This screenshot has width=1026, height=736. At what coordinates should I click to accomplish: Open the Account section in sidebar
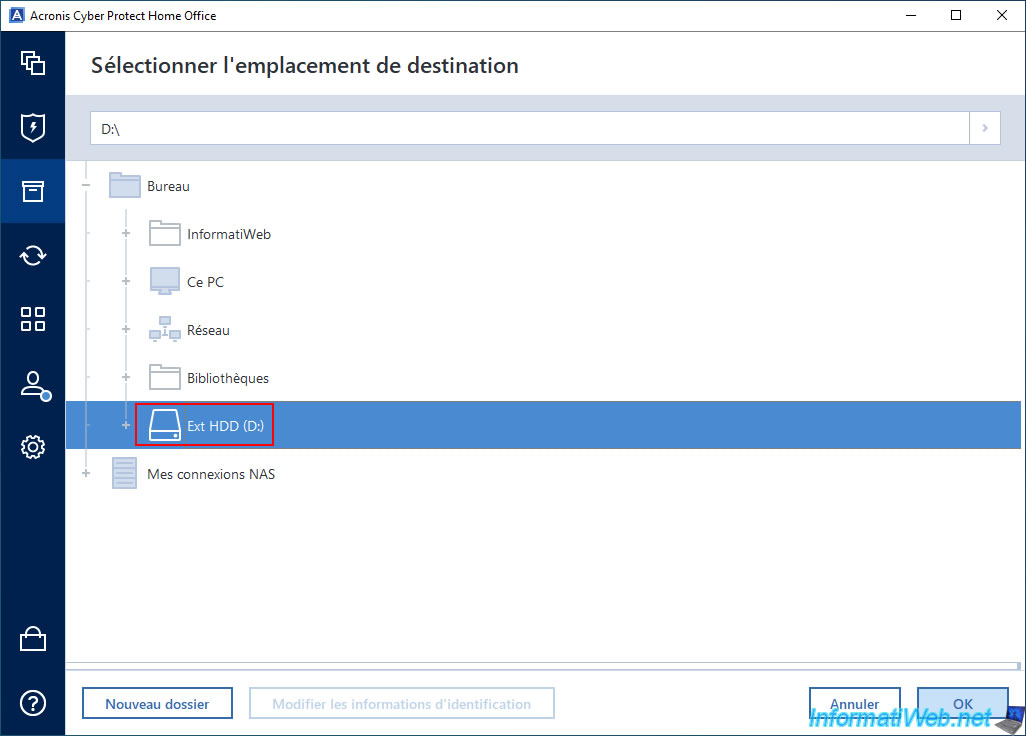[x=33, y=385]
